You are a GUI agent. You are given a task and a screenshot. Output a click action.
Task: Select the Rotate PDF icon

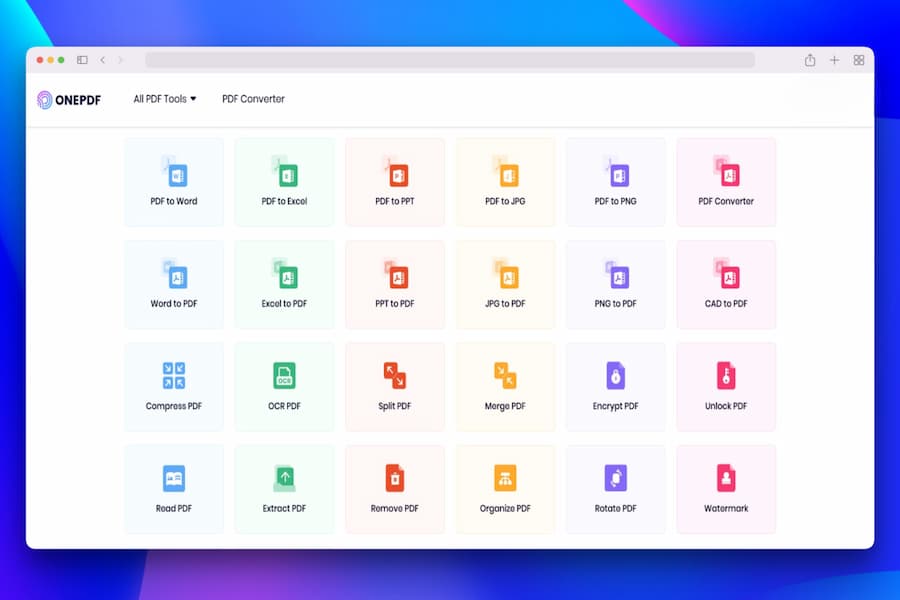[616, 478]
